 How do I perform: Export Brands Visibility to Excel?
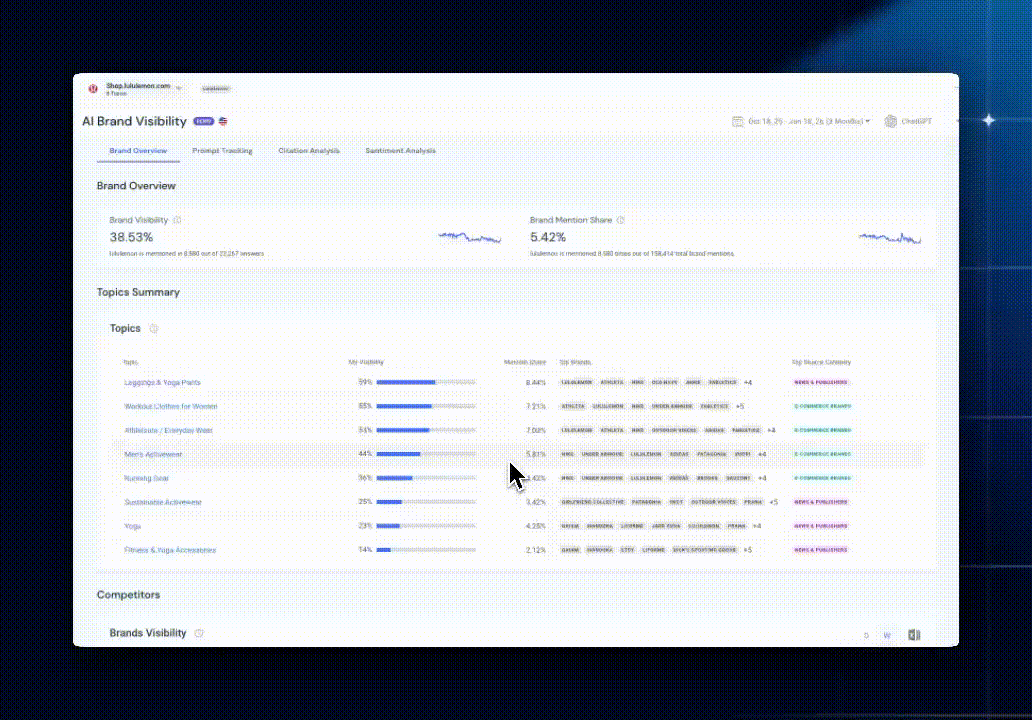914,635
